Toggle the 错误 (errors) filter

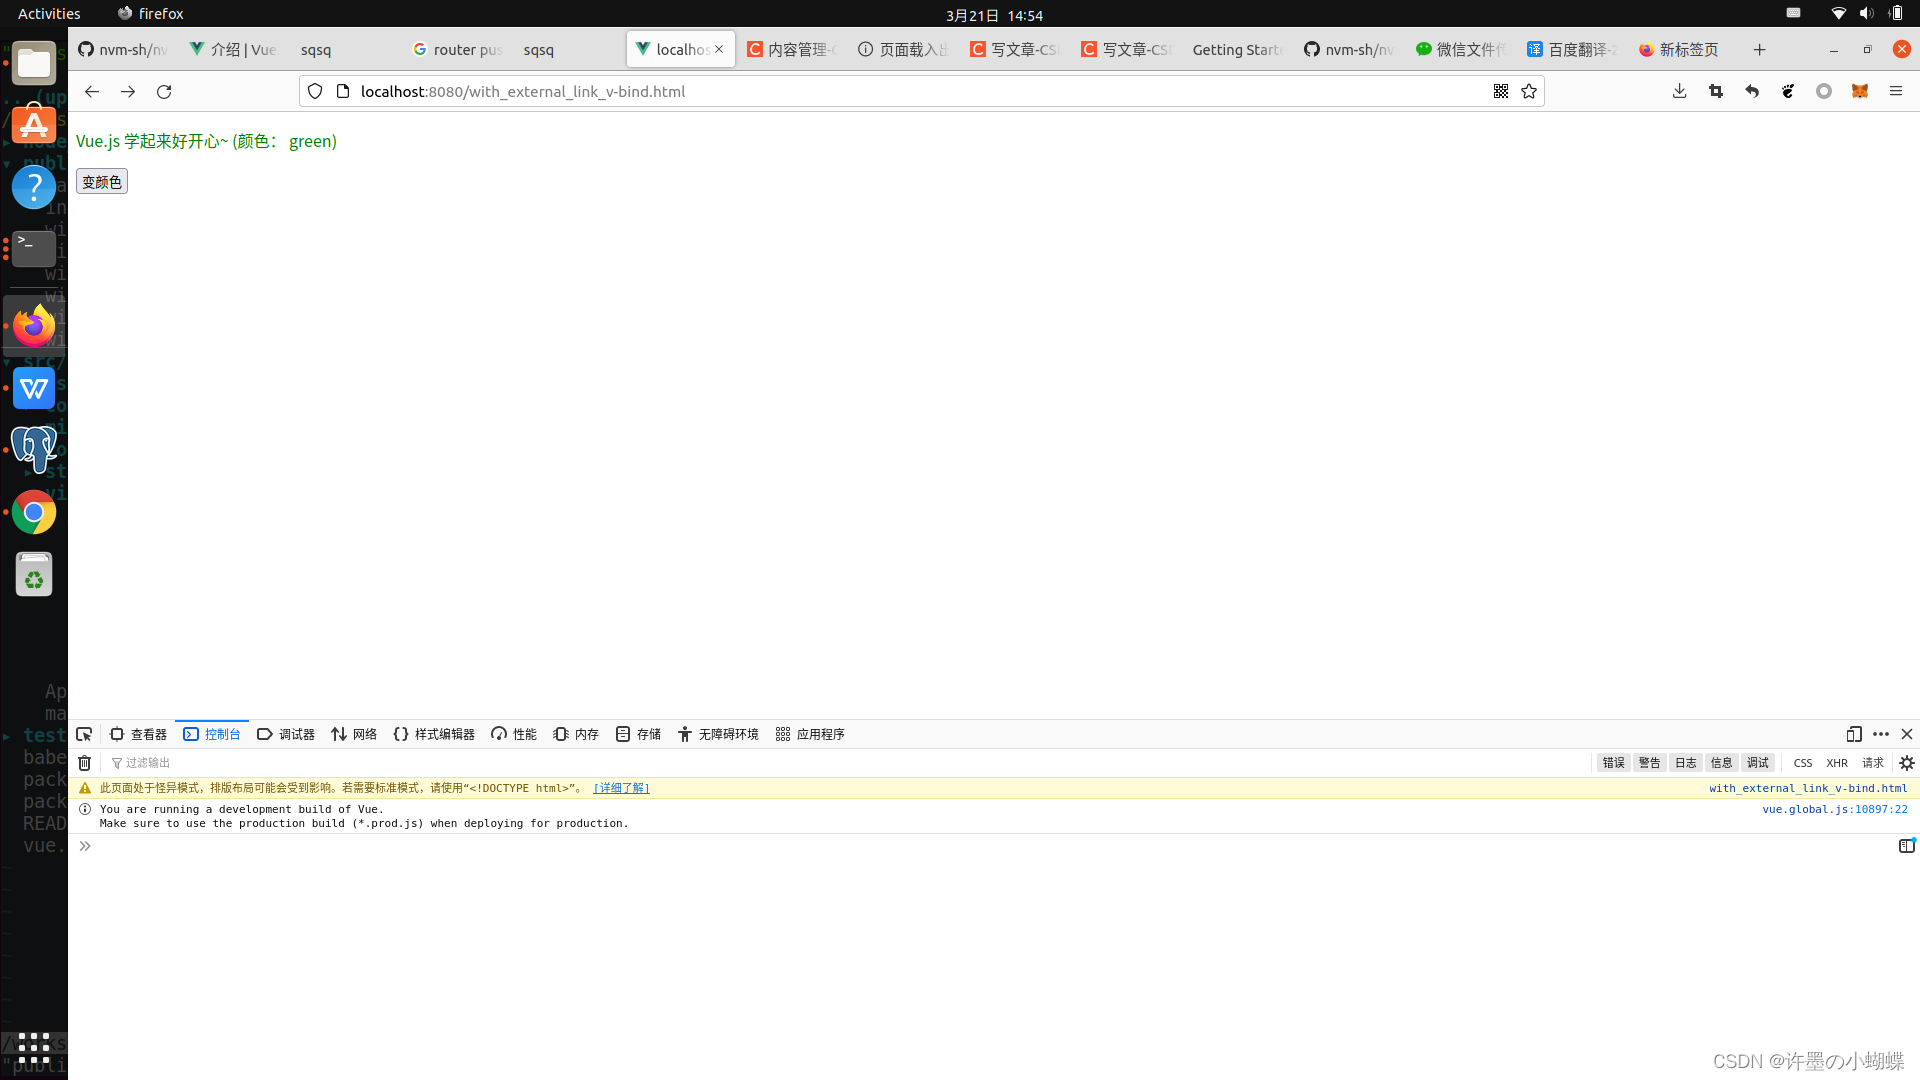click(1613, 763)
